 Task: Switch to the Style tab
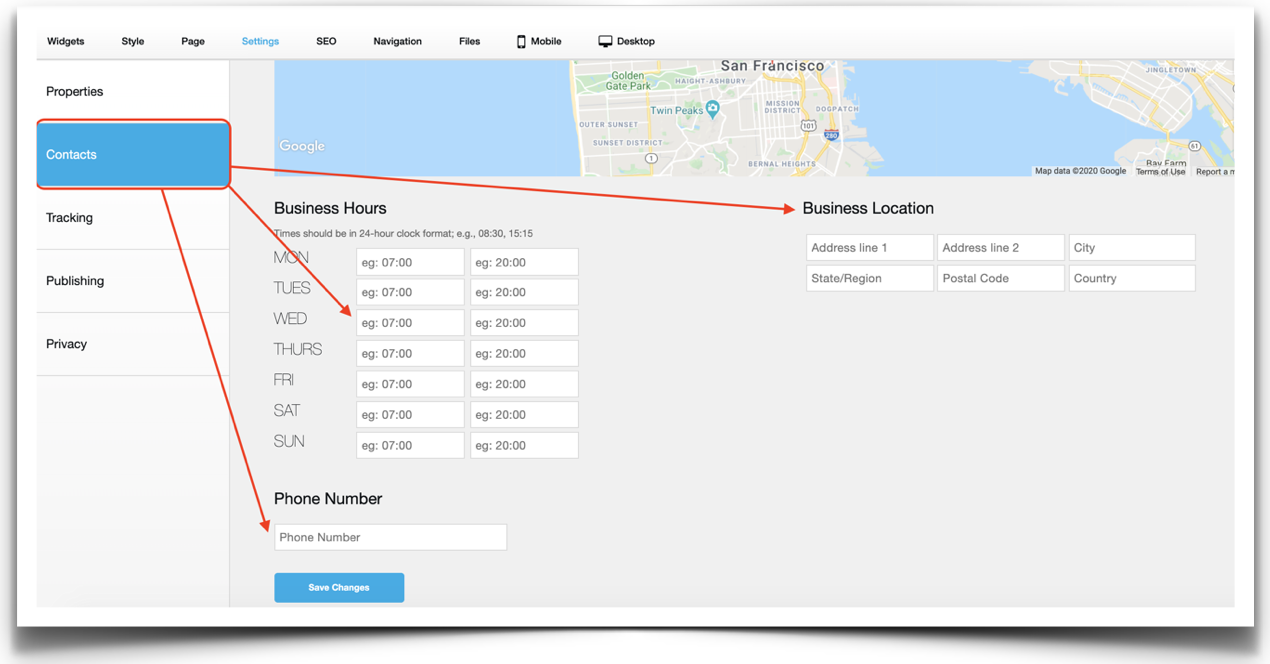coord(133,42)
